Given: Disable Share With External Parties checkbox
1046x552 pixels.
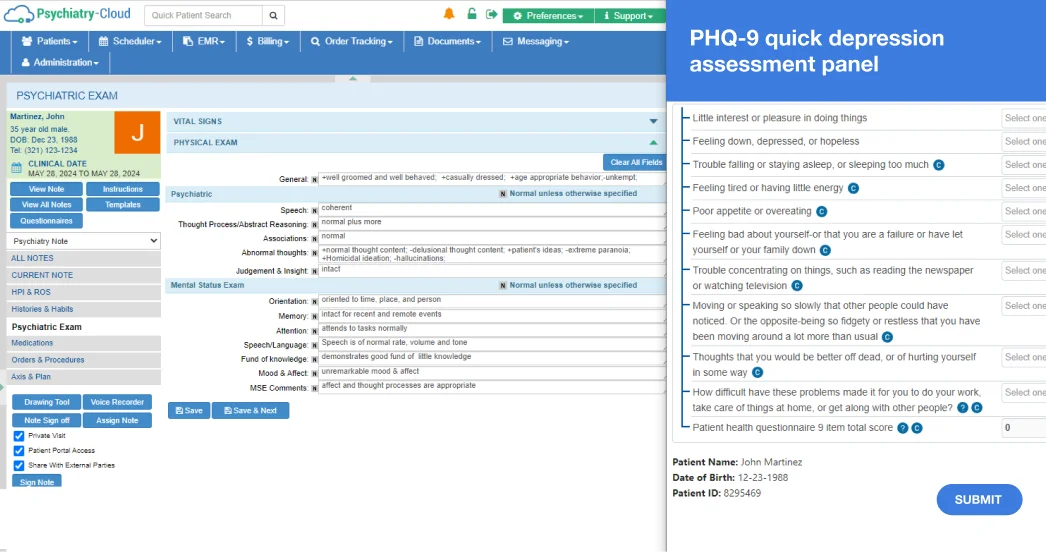Looking at the screenshot, I should (x=19, y=465).
